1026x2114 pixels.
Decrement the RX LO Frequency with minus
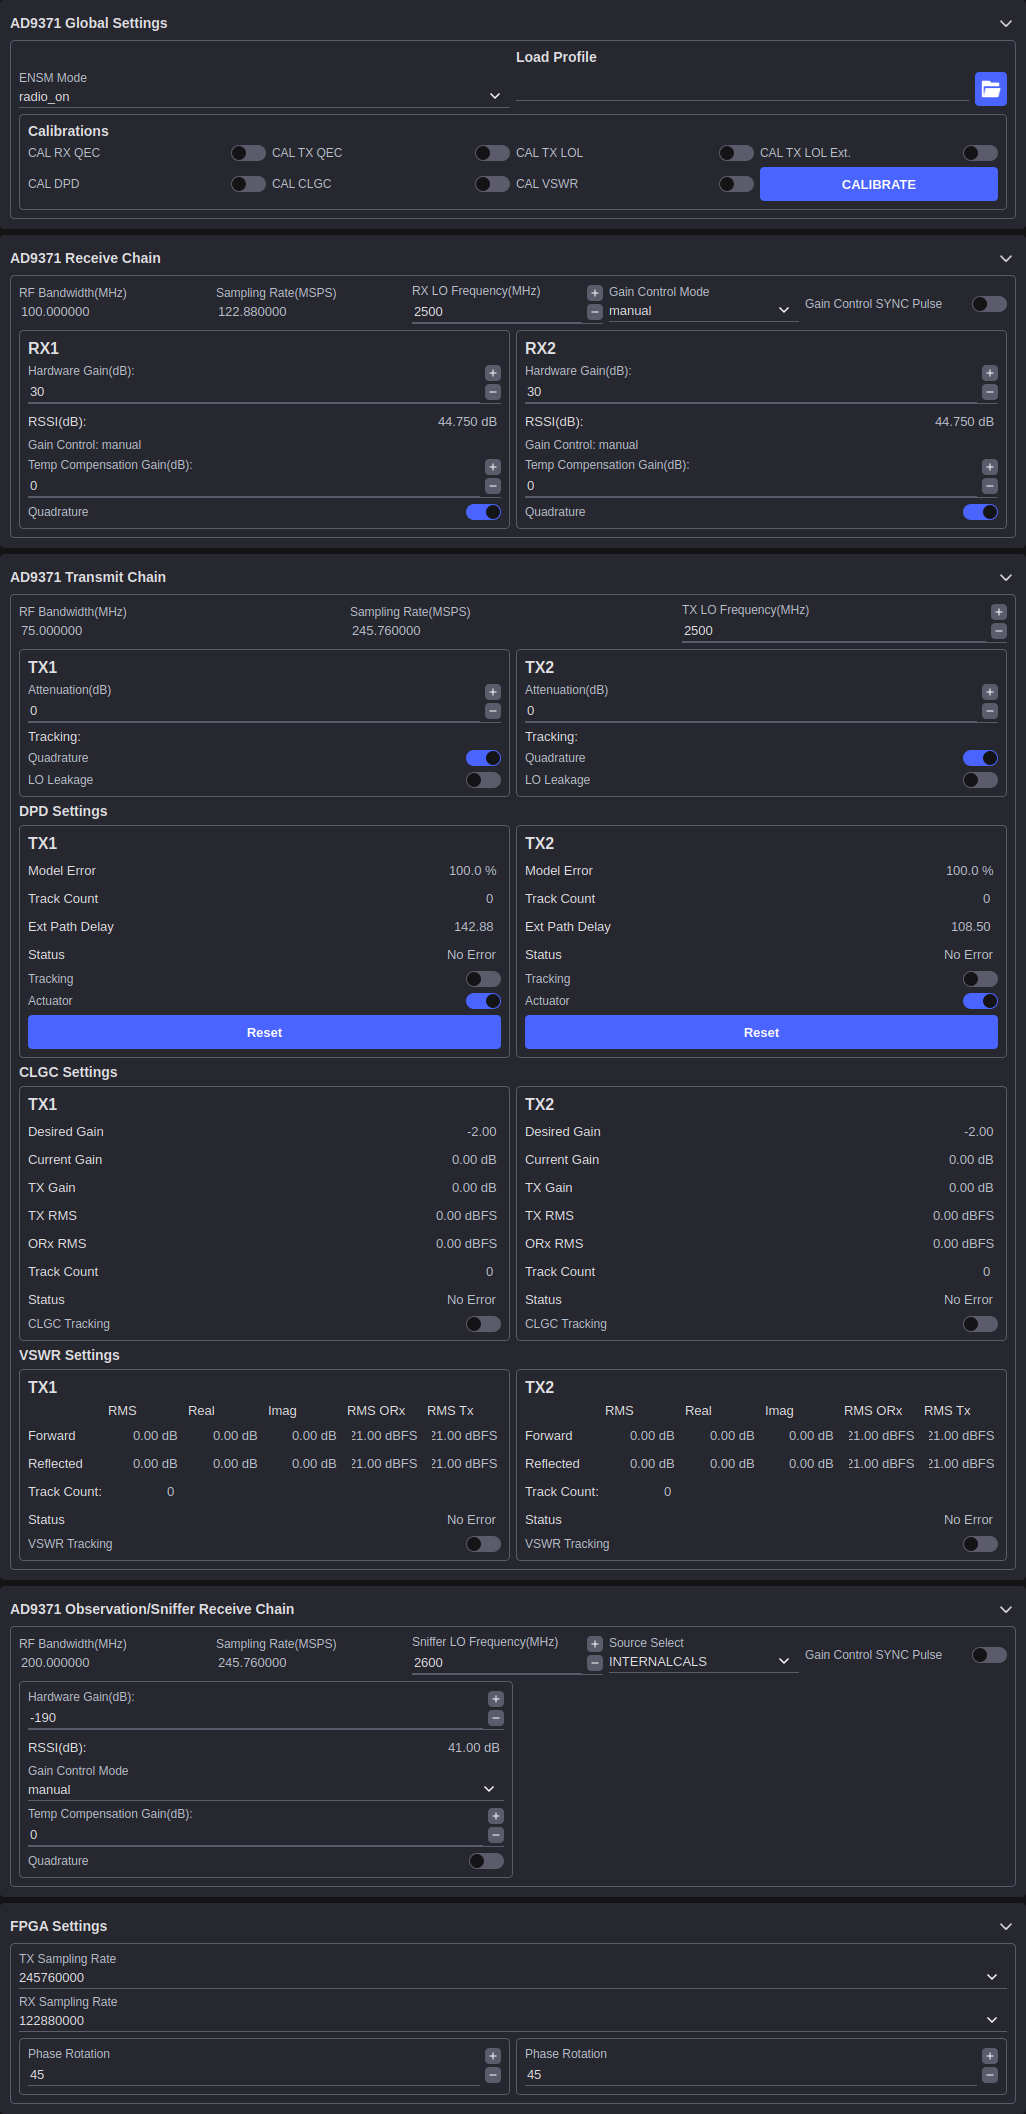594,312
